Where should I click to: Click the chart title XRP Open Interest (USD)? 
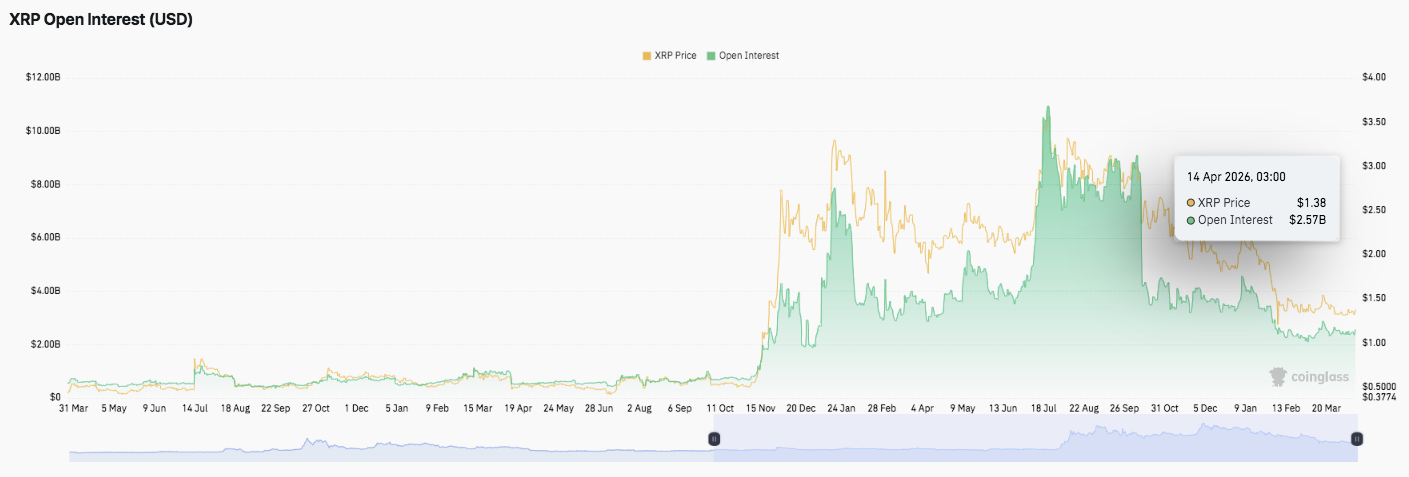(101, 20)
